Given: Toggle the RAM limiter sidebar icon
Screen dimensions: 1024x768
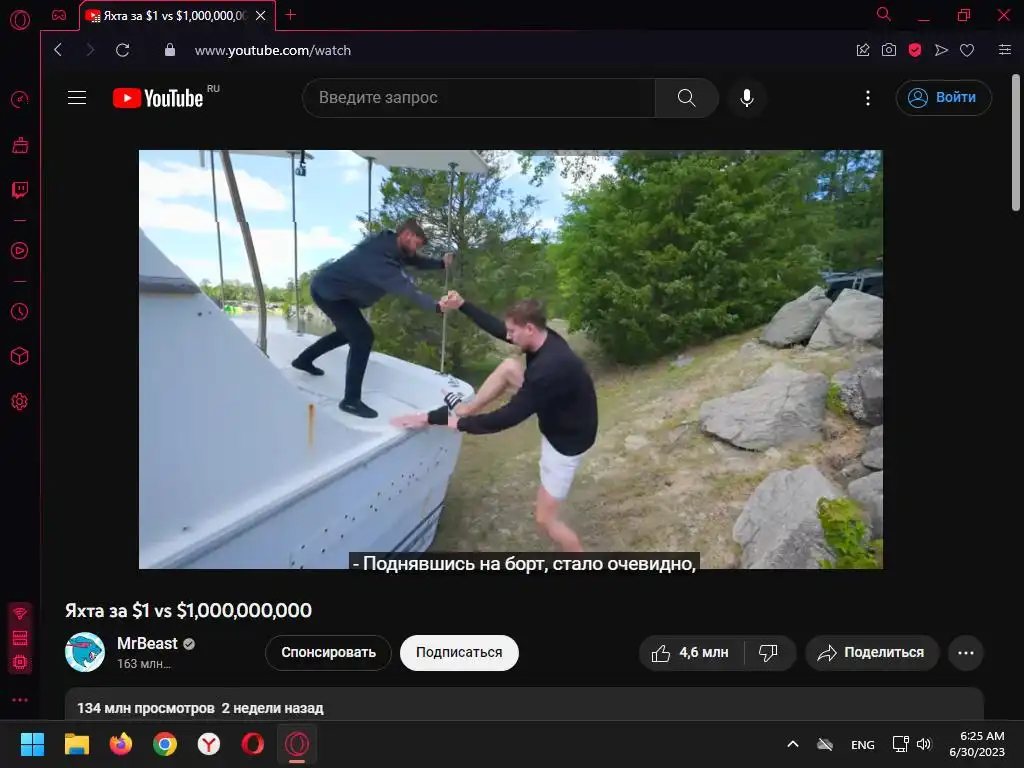Looking at the screenshot, I should coord(20,637).
